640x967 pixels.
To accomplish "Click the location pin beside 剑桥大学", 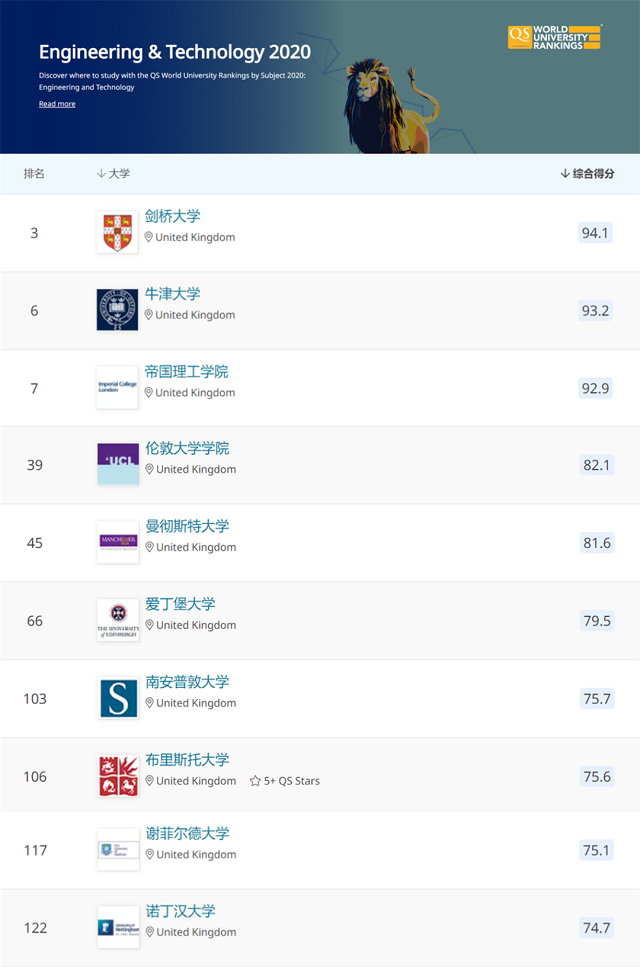I will coord(149,238).
